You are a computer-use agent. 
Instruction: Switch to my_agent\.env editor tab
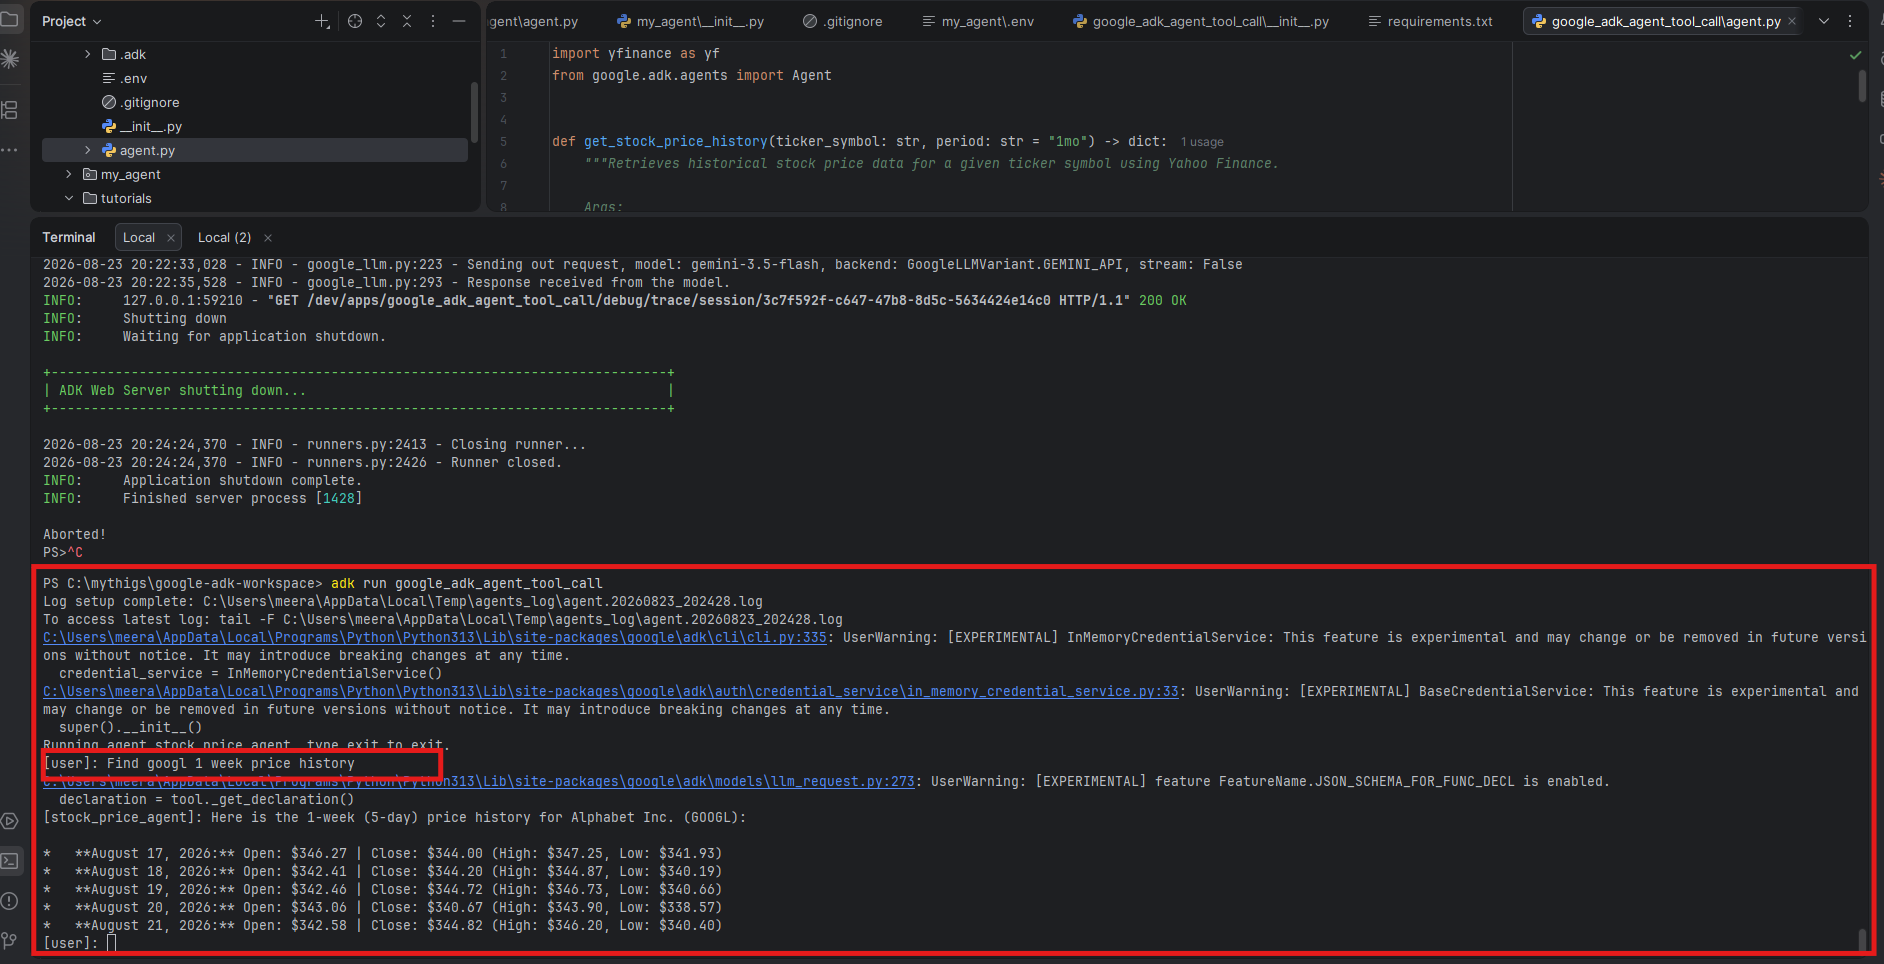pyautogui.click(x=978, y=21)
